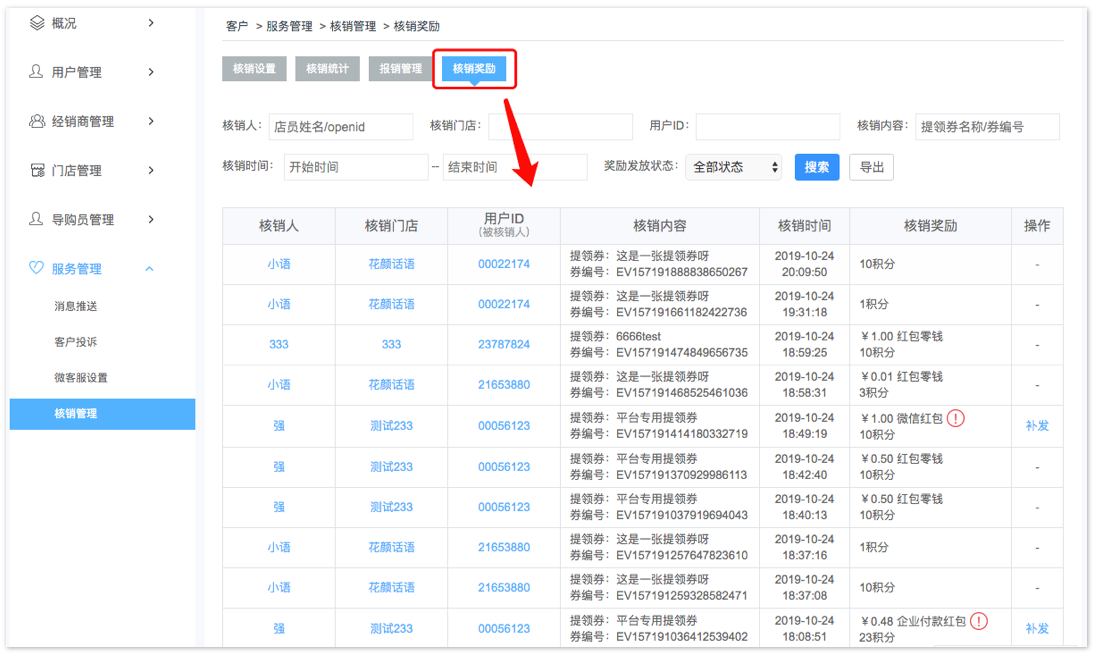Collapse the 服务管理 menu chevron
This screenshot has width=1098, height=654.
[x=150, y=269]
